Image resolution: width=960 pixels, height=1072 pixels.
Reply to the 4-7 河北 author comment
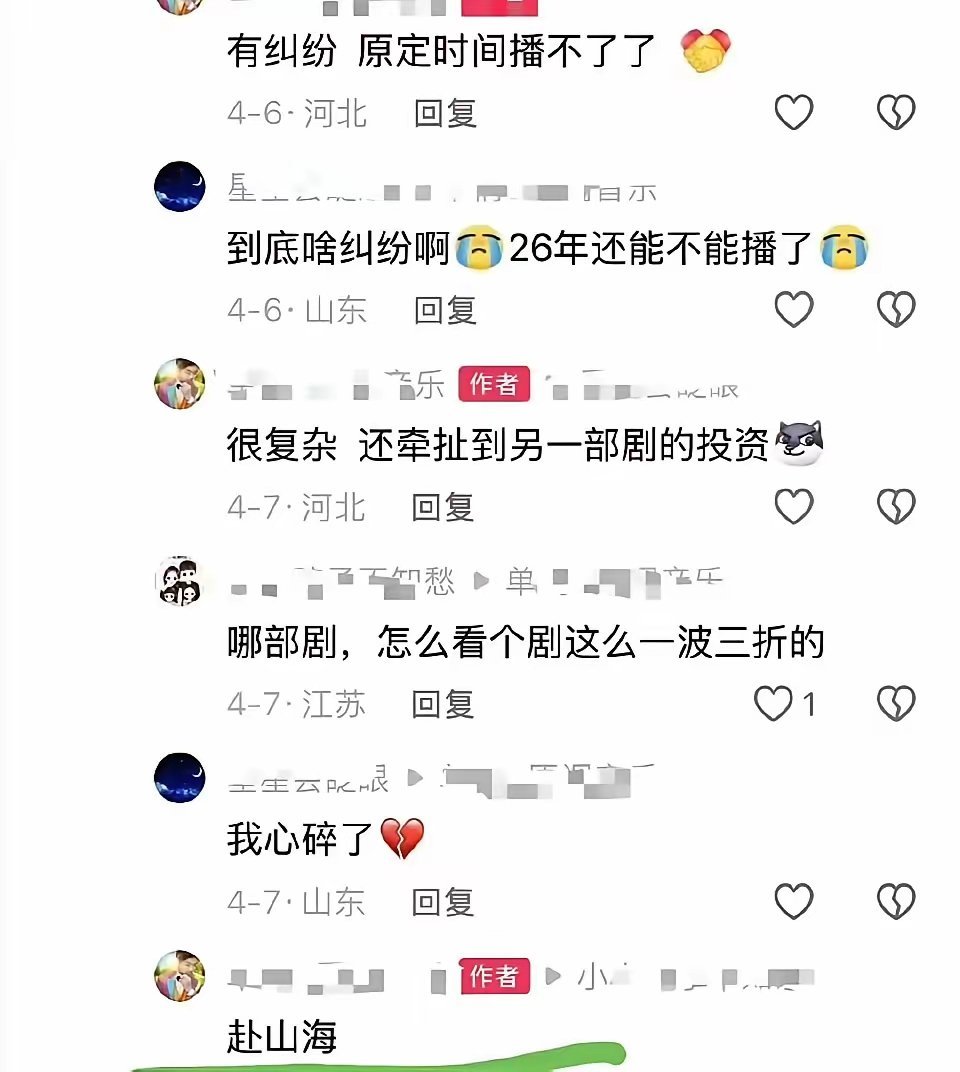point(442,507)
